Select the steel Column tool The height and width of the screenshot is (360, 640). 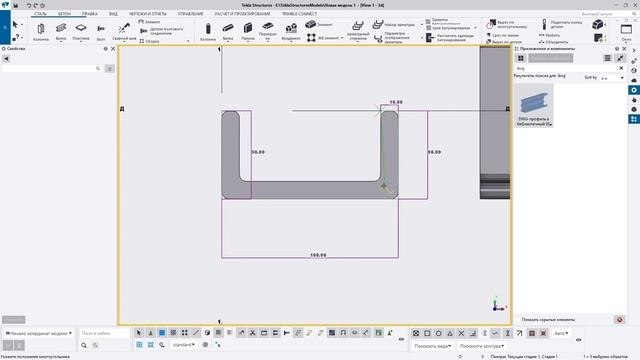[x=41, y=31]
